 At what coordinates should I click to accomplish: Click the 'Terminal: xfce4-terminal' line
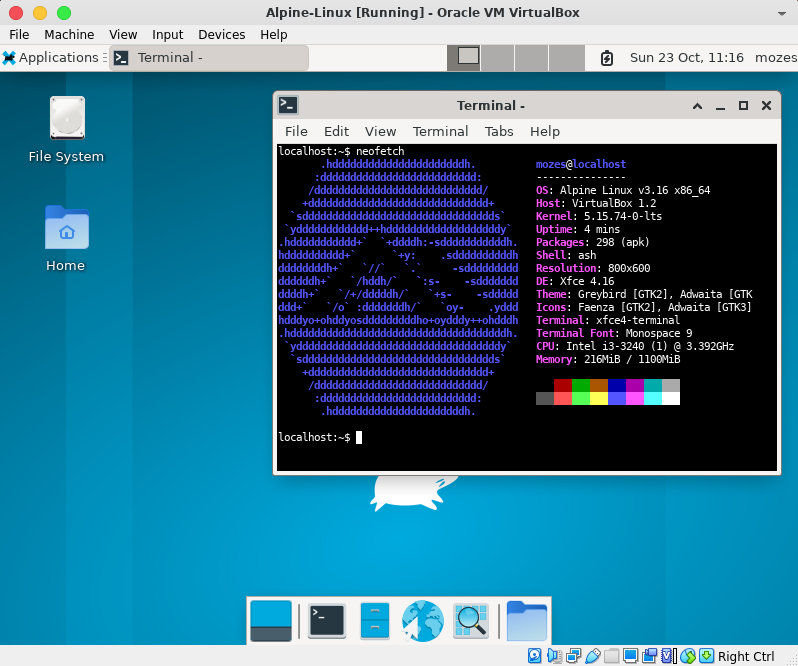(608, 320)
